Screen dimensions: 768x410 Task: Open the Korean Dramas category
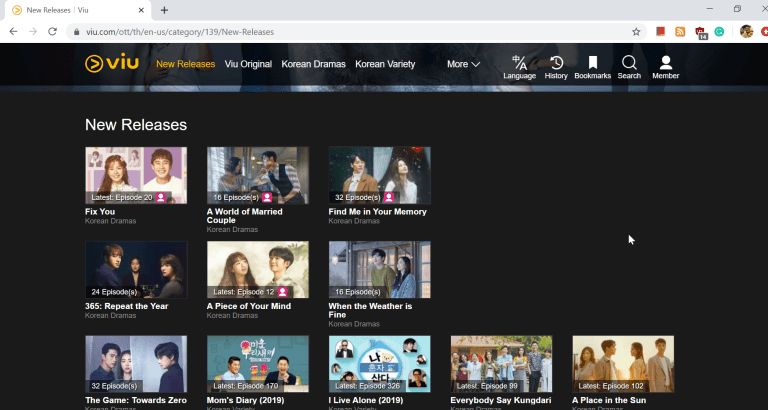[313, 64]
